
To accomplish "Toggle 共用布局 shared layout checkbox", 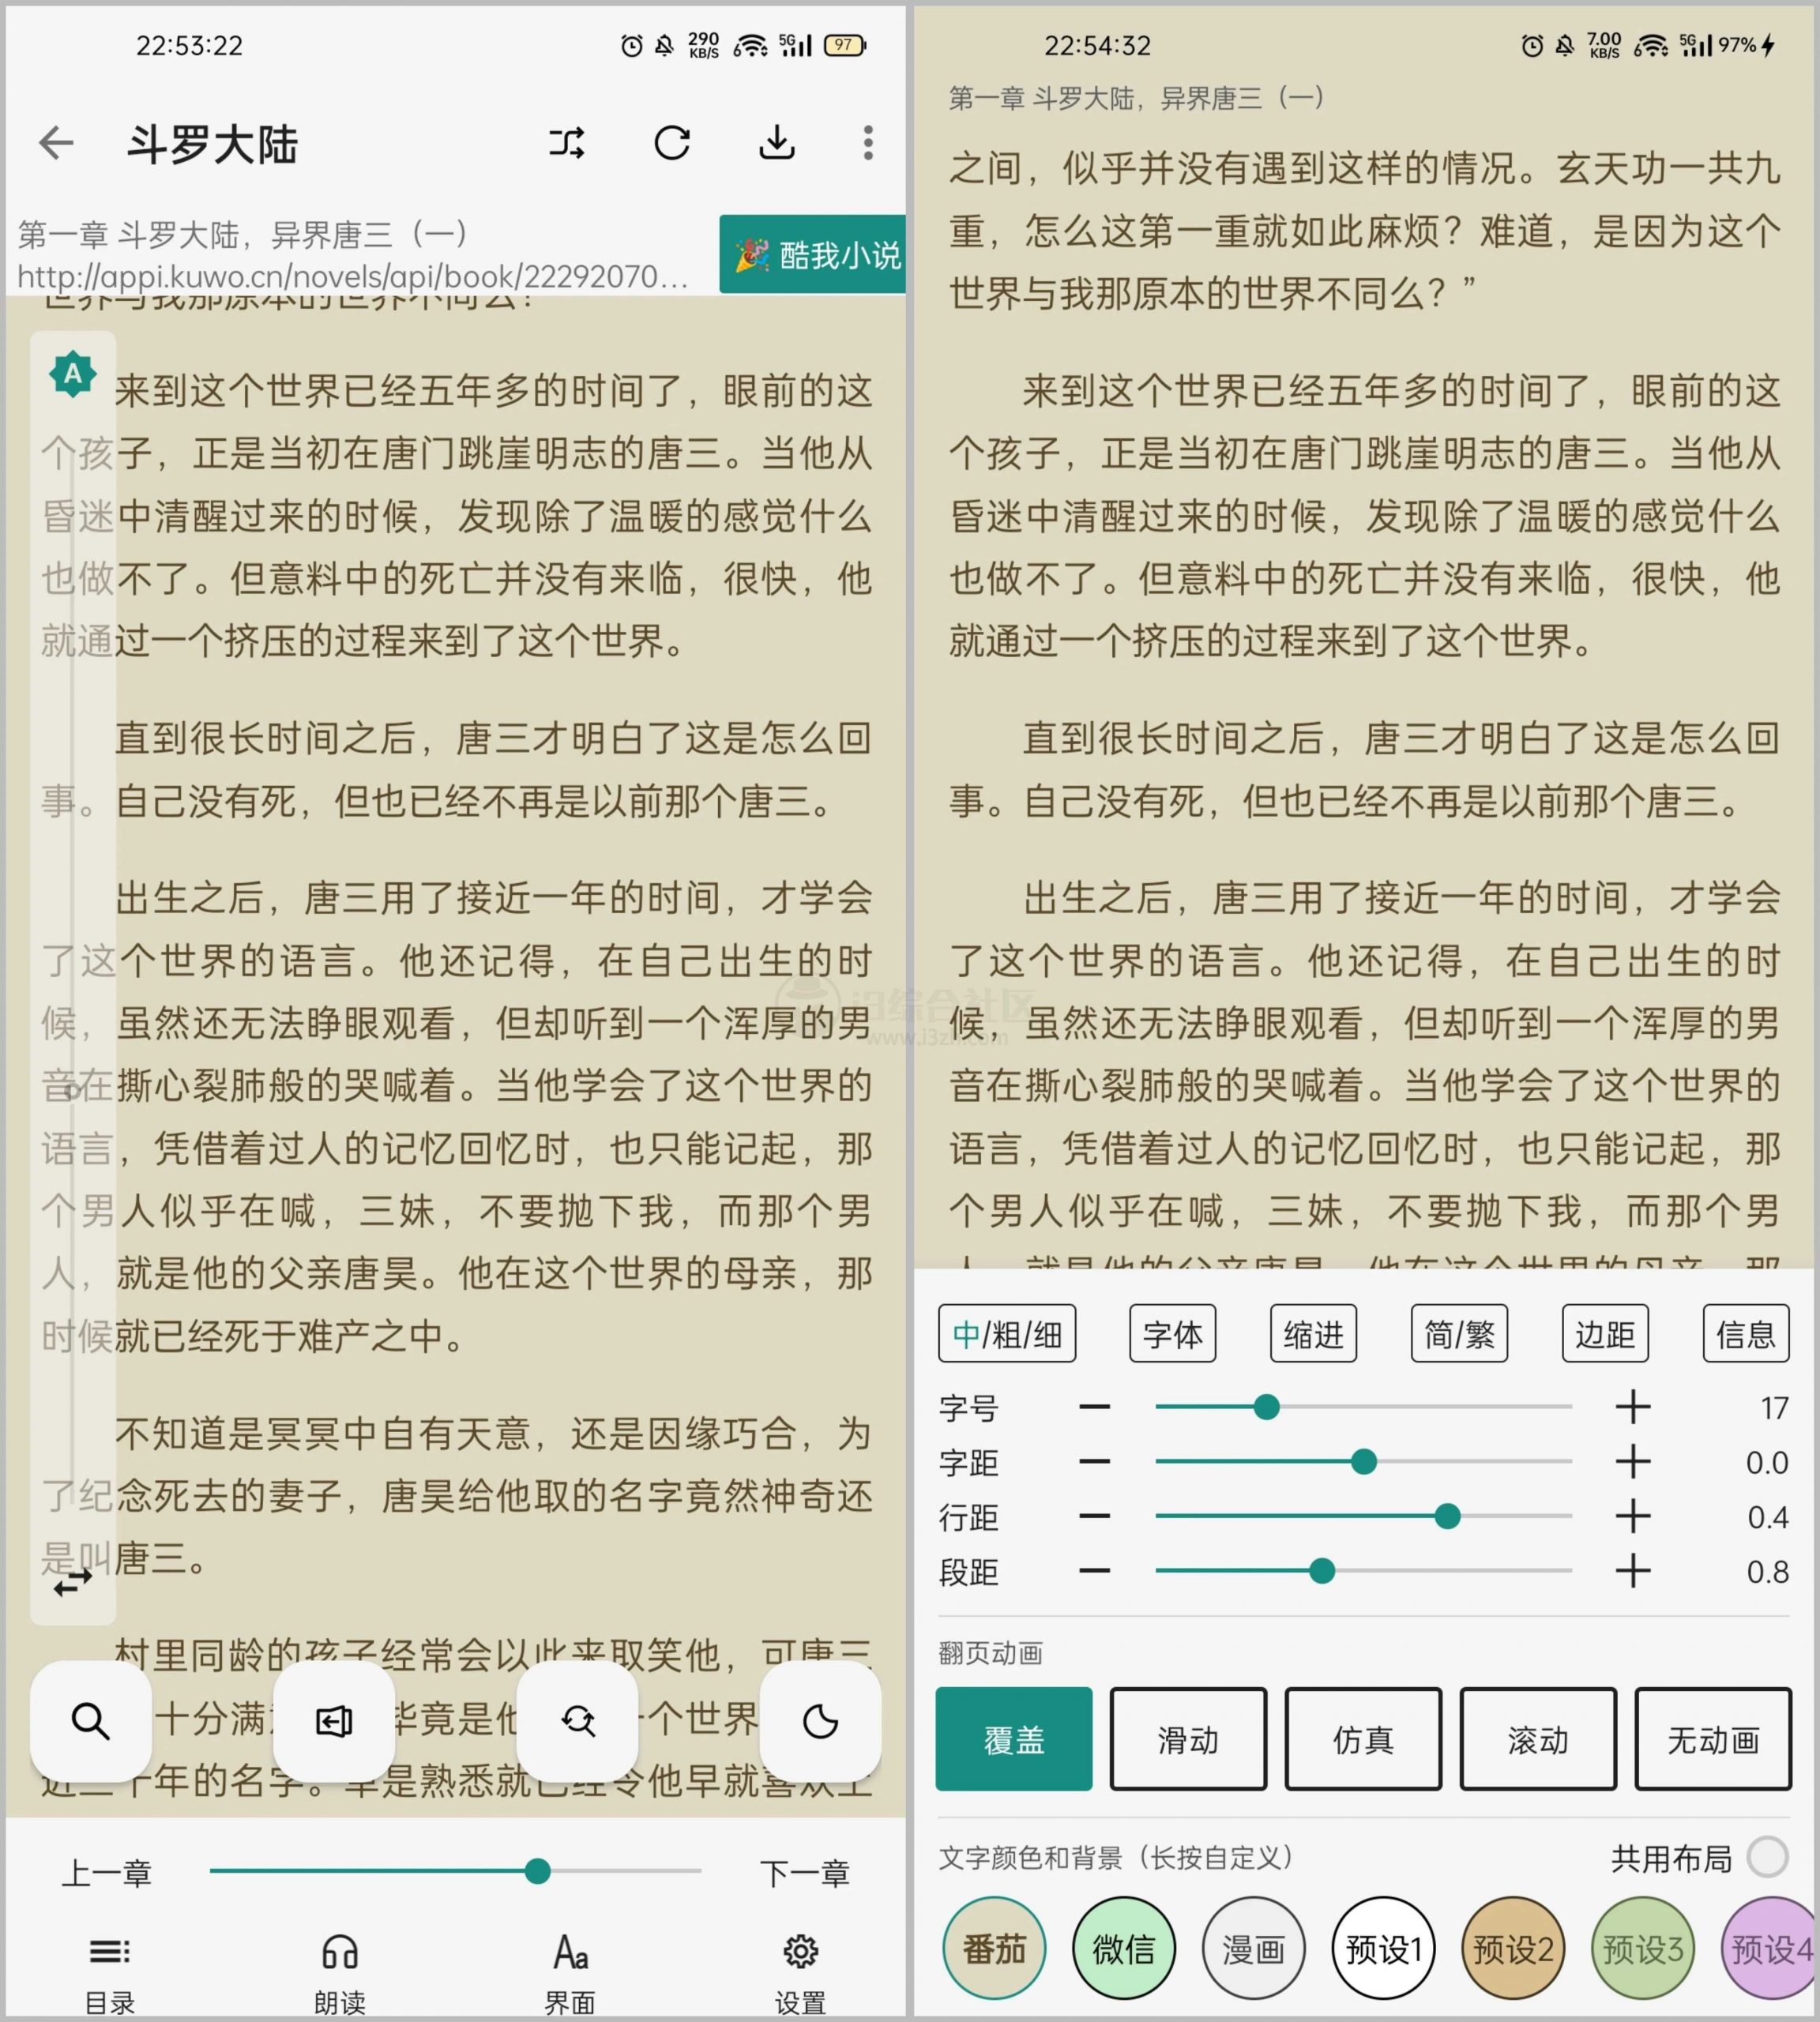I will (x=1768, y=1857).
